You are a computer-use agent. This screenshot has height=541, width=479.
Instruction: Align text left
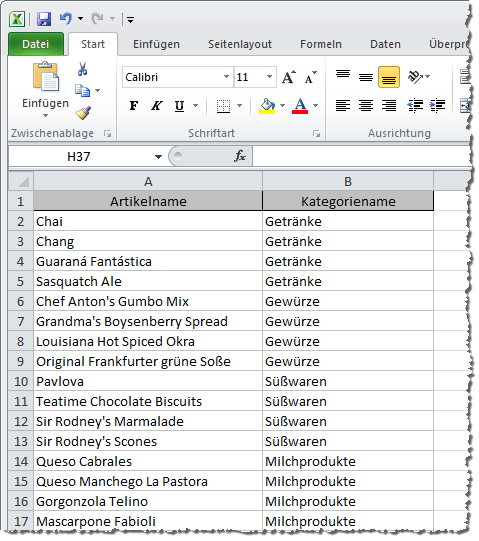point(343,105)
